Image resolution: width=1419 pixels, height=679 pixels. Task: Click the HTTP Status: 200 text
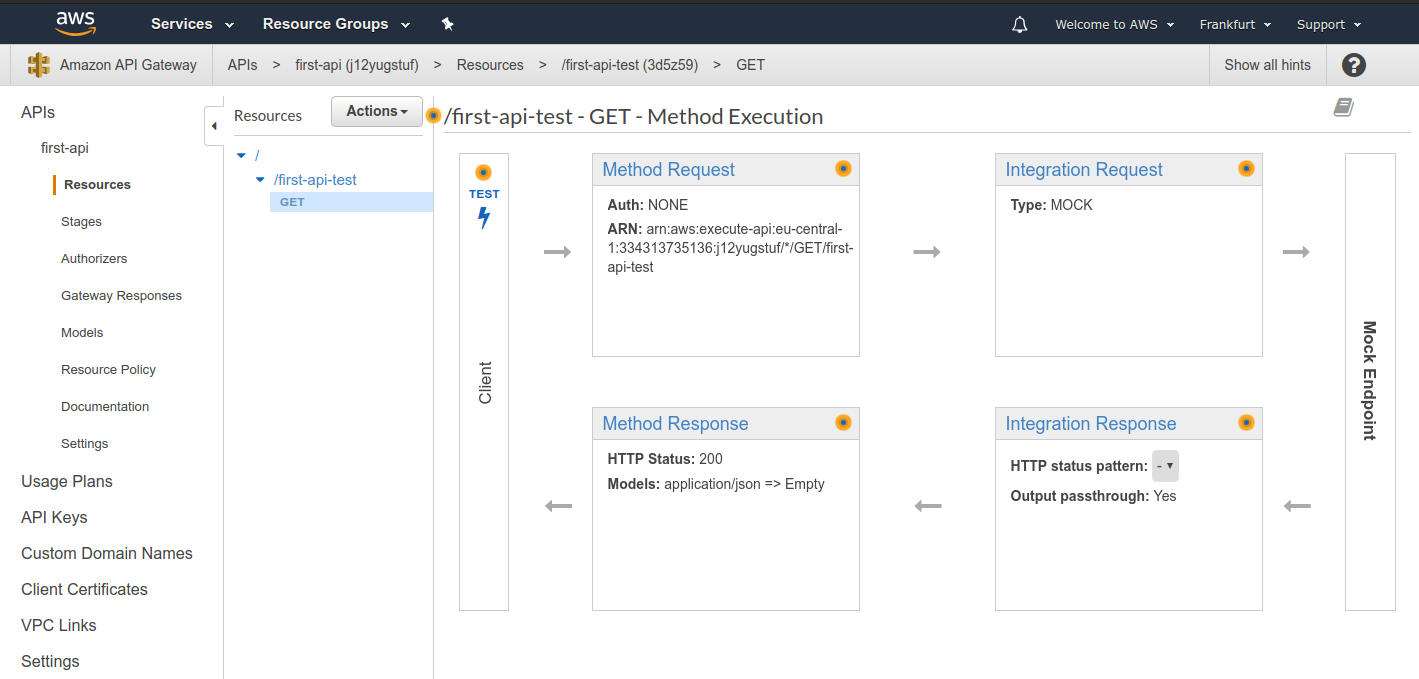click(x=665, y=459)
